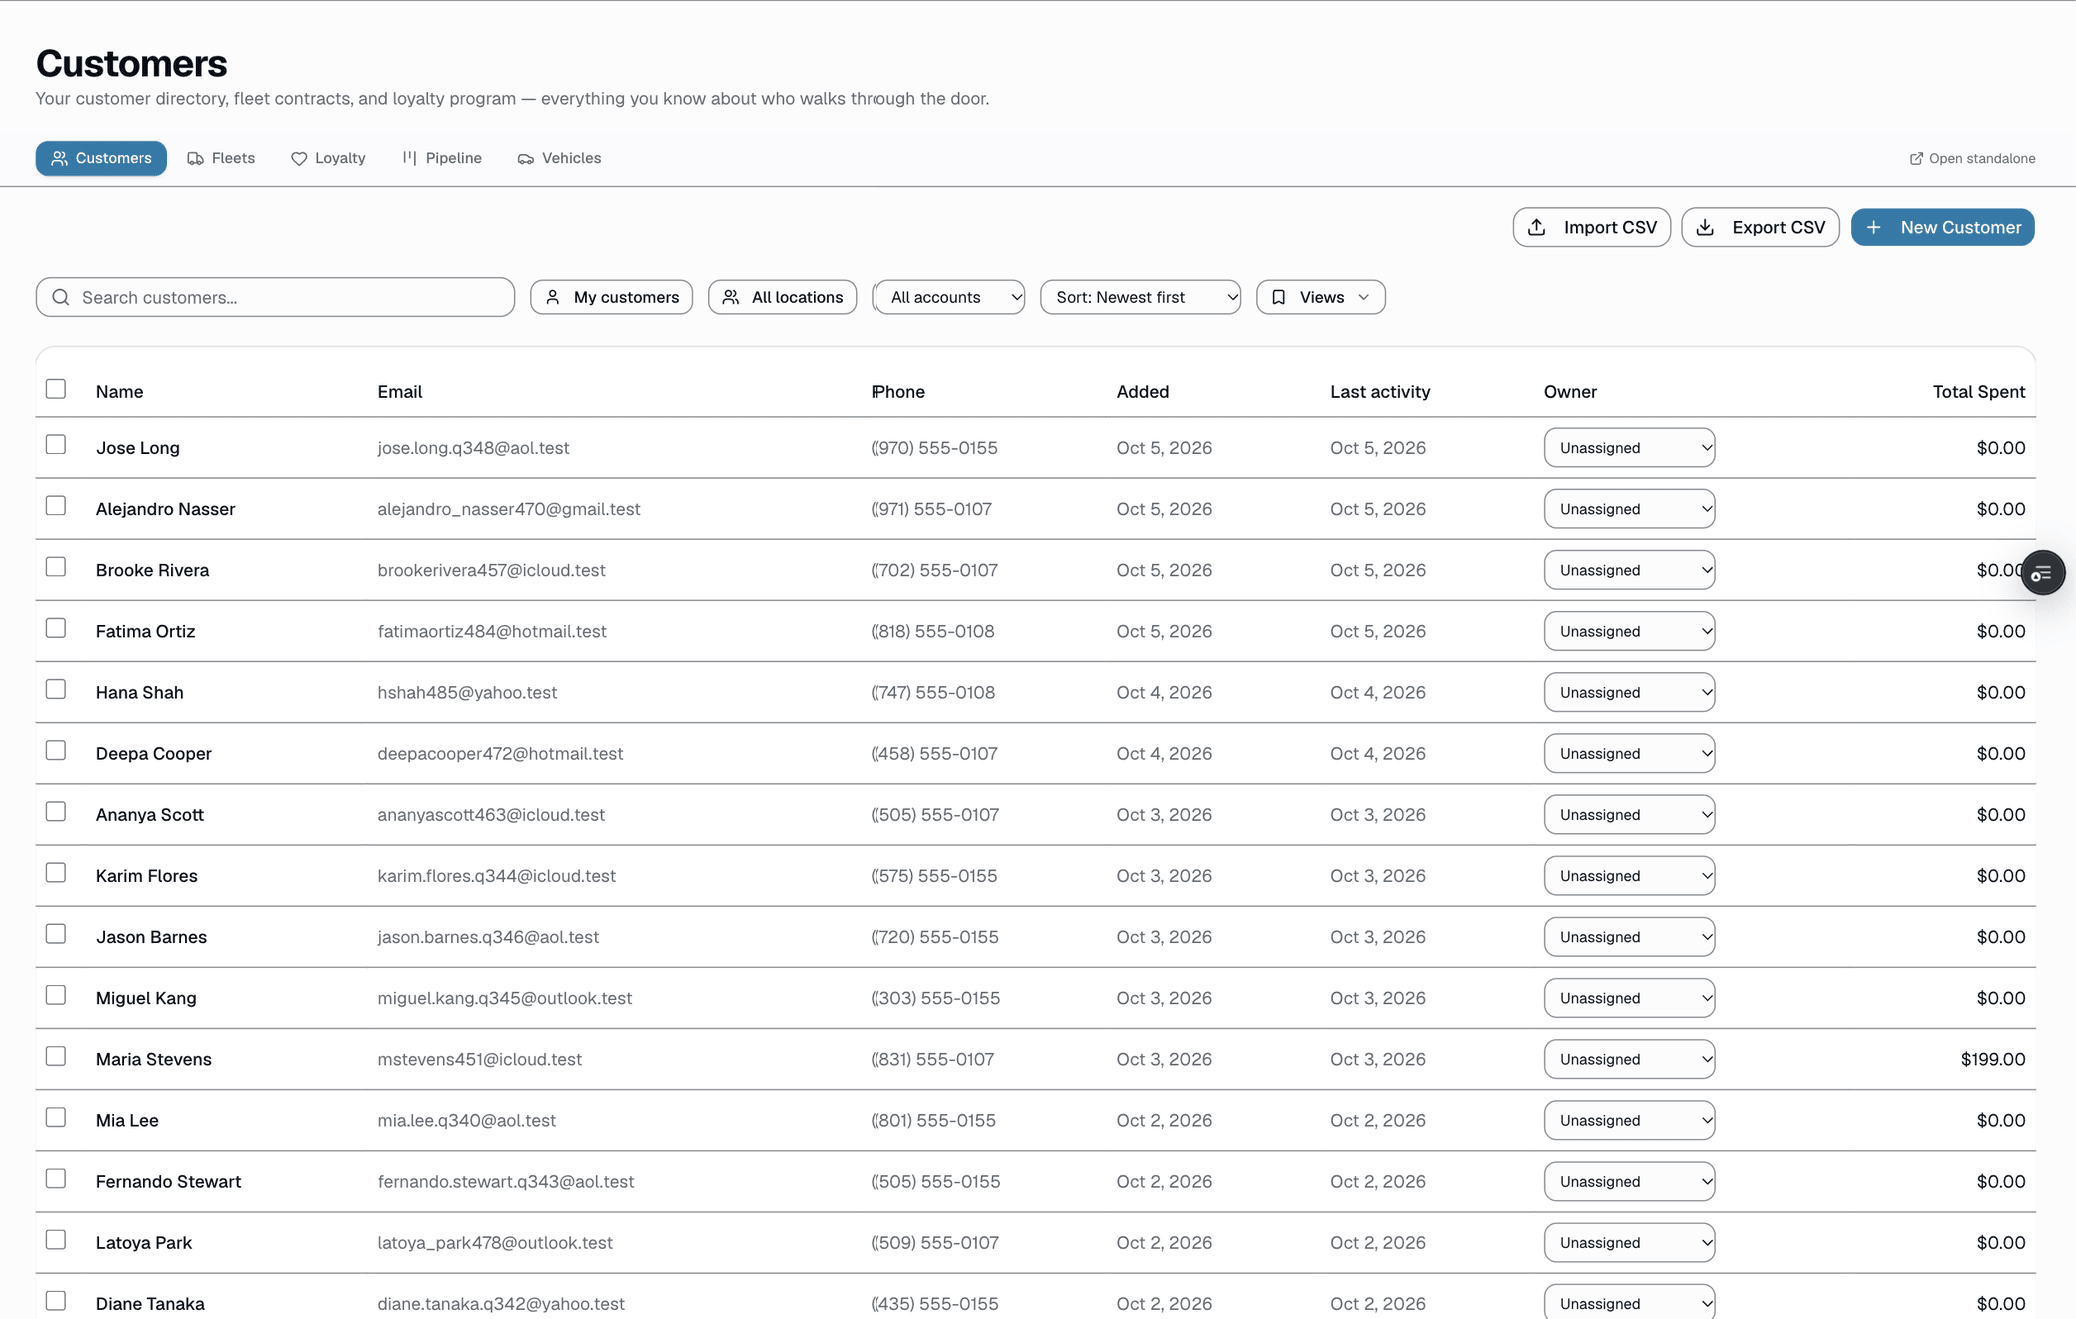Click the Export CSV button
The width and height of the screenshot is (2076, 1319).
[x=1760, y=228]
